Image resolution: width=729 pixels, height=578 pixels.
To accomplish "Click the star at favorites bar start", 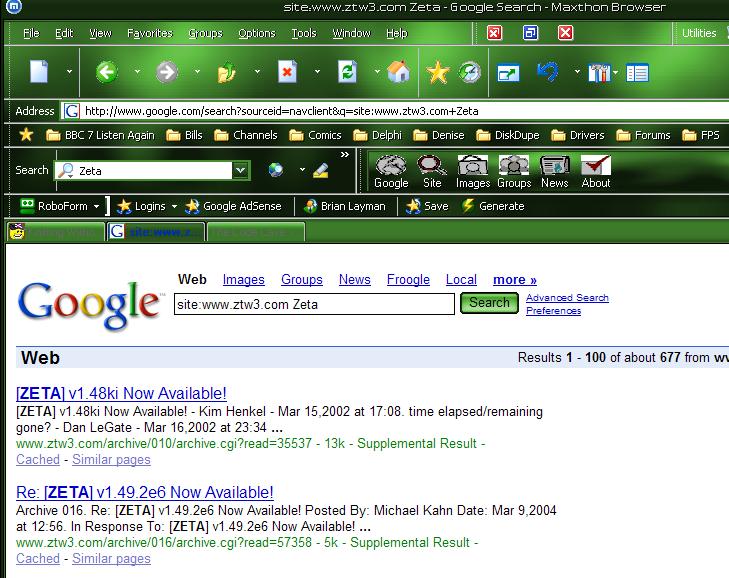I will tap(26, 135).
